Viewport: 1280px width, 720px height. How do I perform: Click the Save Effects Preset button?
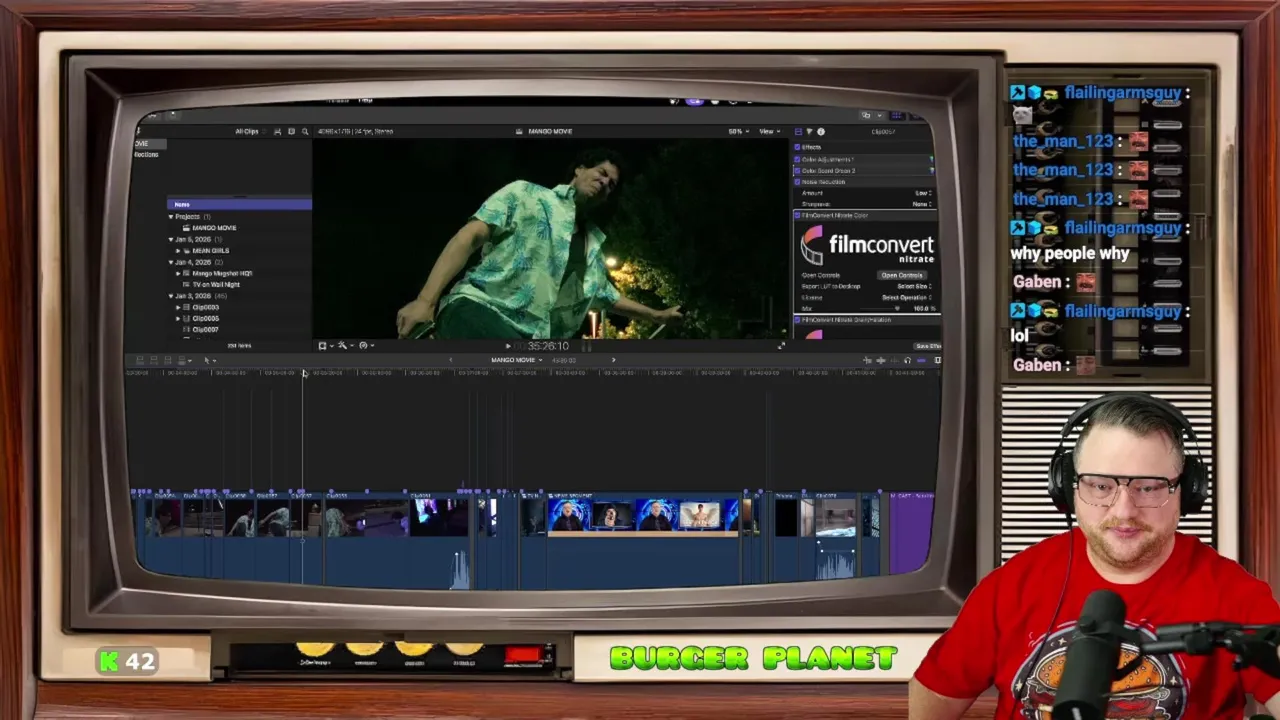coord(927,346)
